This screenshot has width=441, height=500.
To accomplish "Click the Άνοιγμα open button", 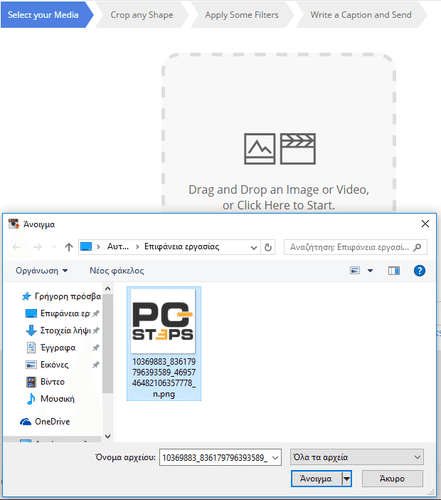I will tap(316, 479).
